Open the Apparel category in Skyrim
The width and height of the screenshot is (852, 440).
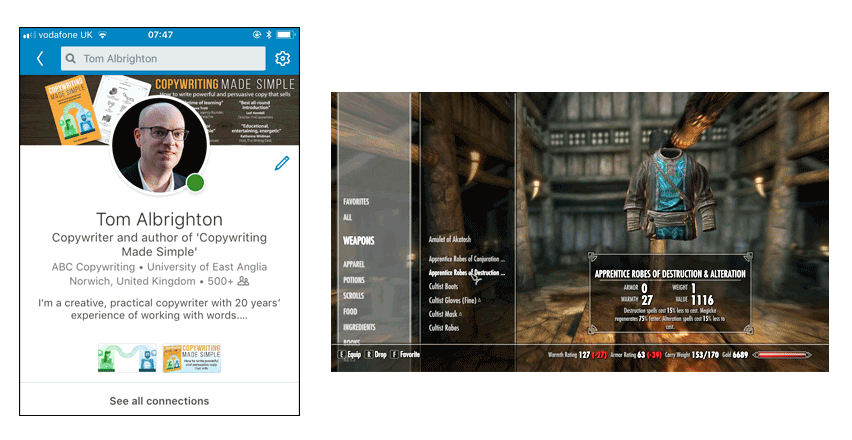(x=354, y=264)
